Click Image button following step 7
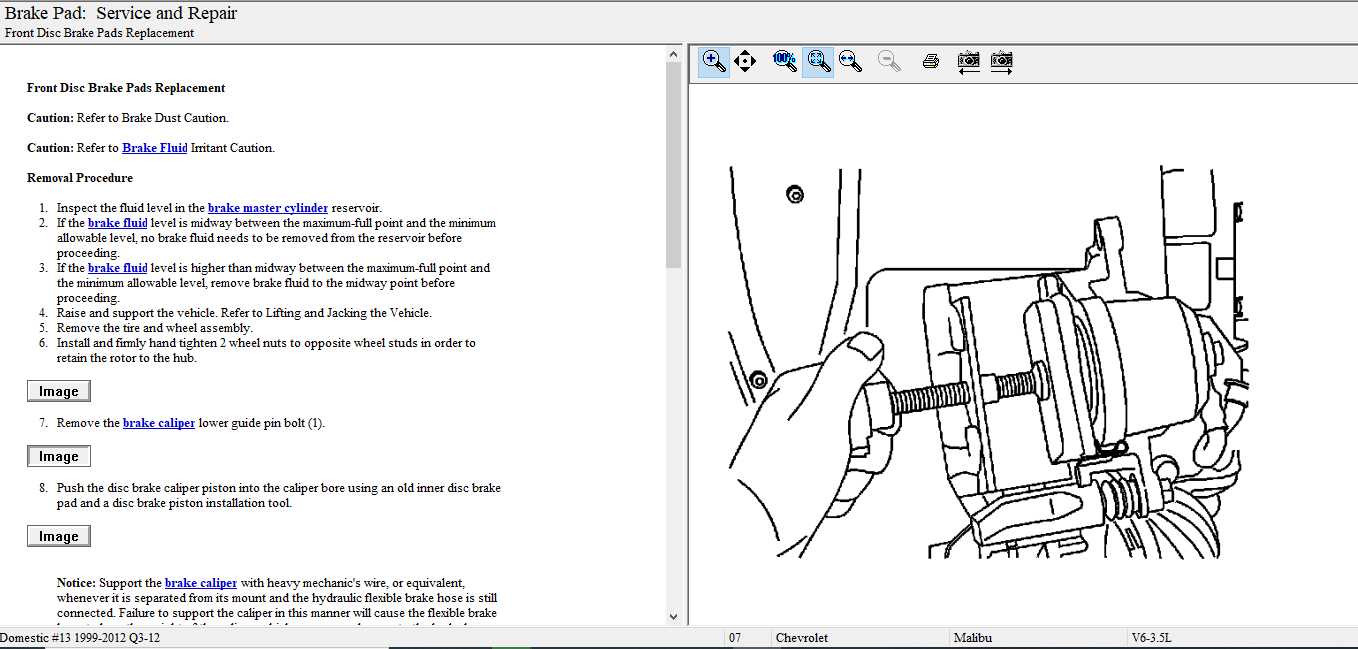Screen dimensions: 1358x649 tap(59, 456)
